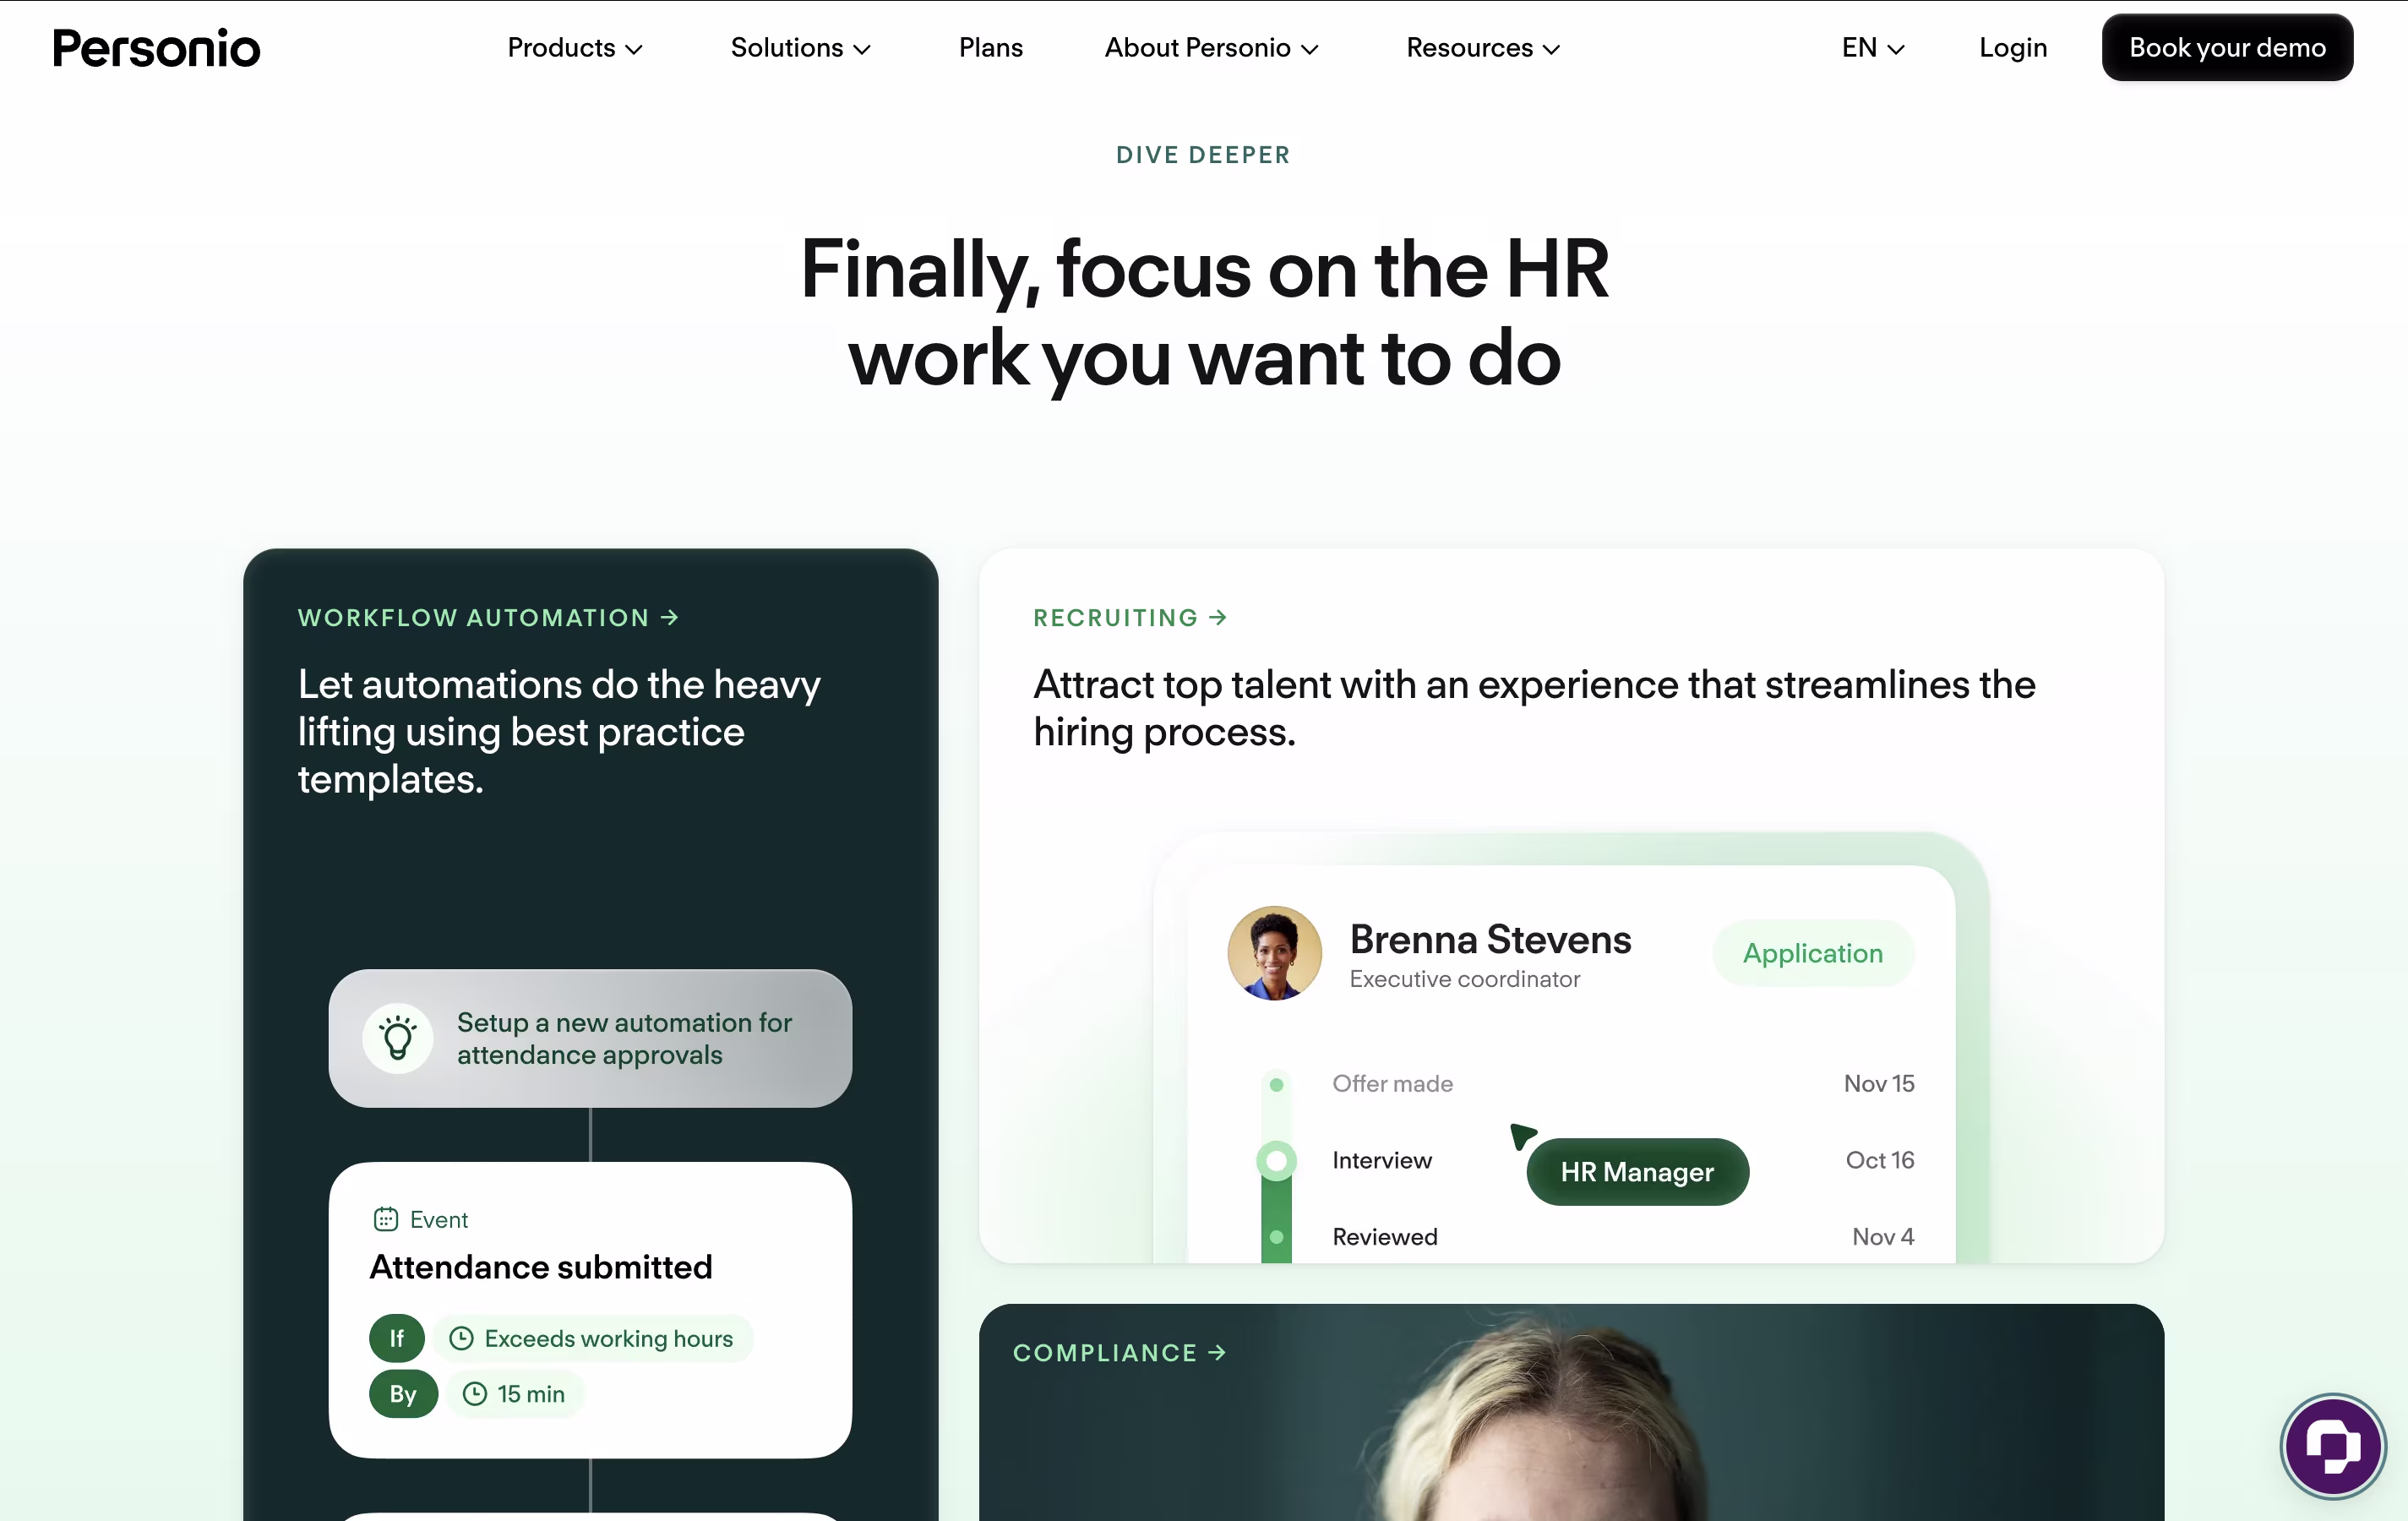This screenshot has width=2408, height=1521.
Task: Click the arrow after Workflow Automation
Action: [x=670, y=618]
